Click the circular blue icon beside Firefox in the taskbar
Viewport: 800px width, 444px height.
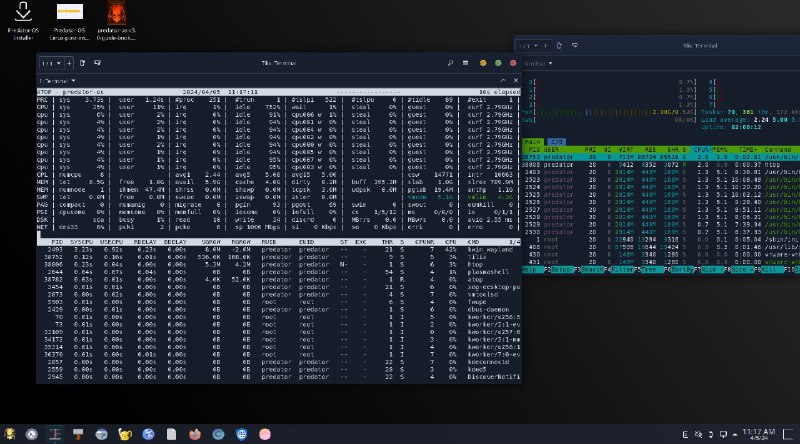[x=218, y=434]
